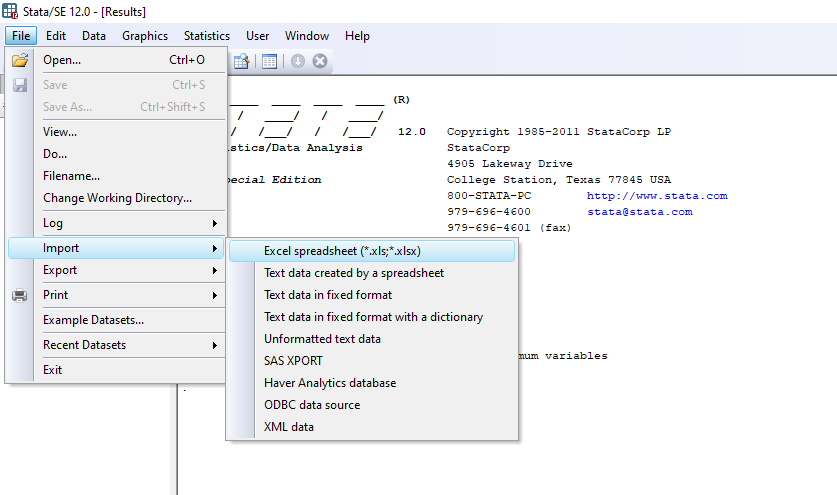Click the open-folder icon beside Open
Screen dimensions: 837x495
[x=20, y=60]
